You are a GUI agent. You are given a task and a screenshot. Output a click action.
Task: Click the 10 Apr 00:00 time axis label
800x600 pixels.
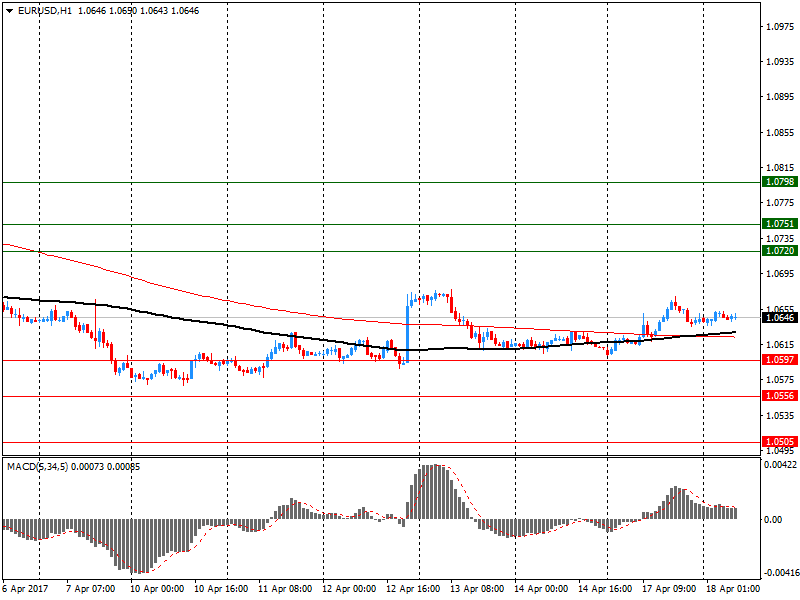tap(157, 589)
